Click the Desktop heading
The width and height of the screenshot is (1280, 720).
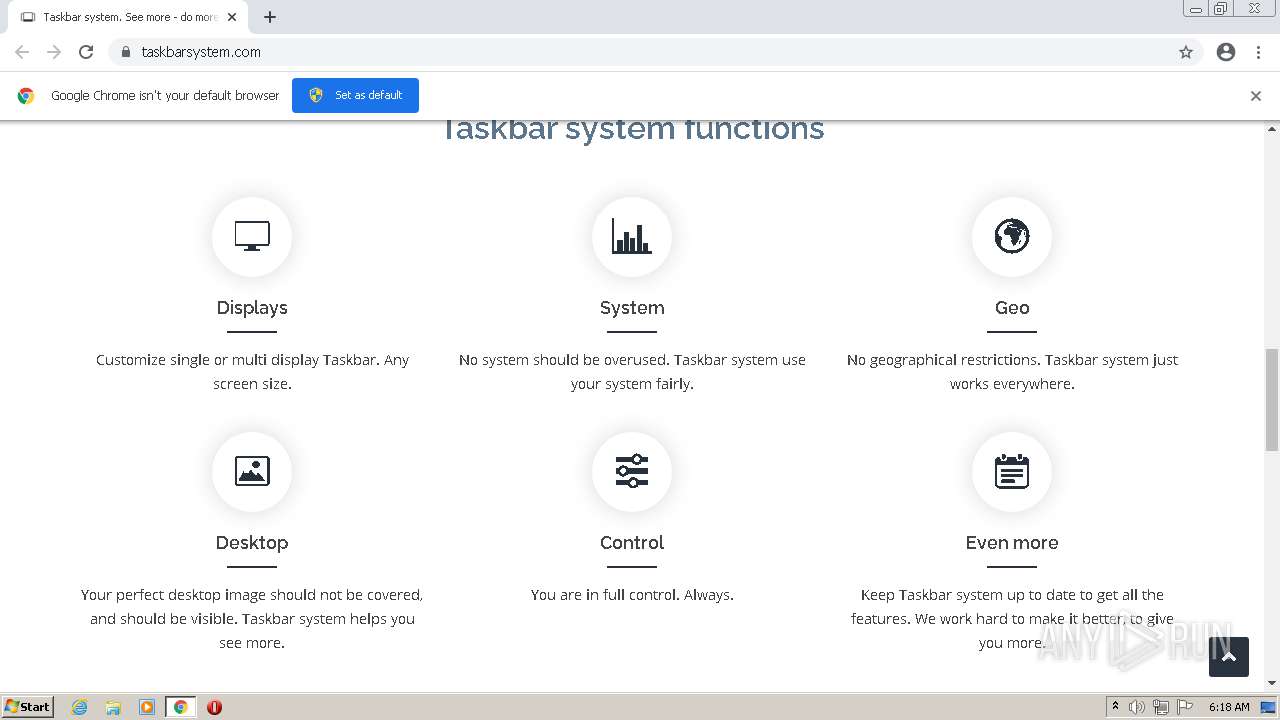pos(252,543)
